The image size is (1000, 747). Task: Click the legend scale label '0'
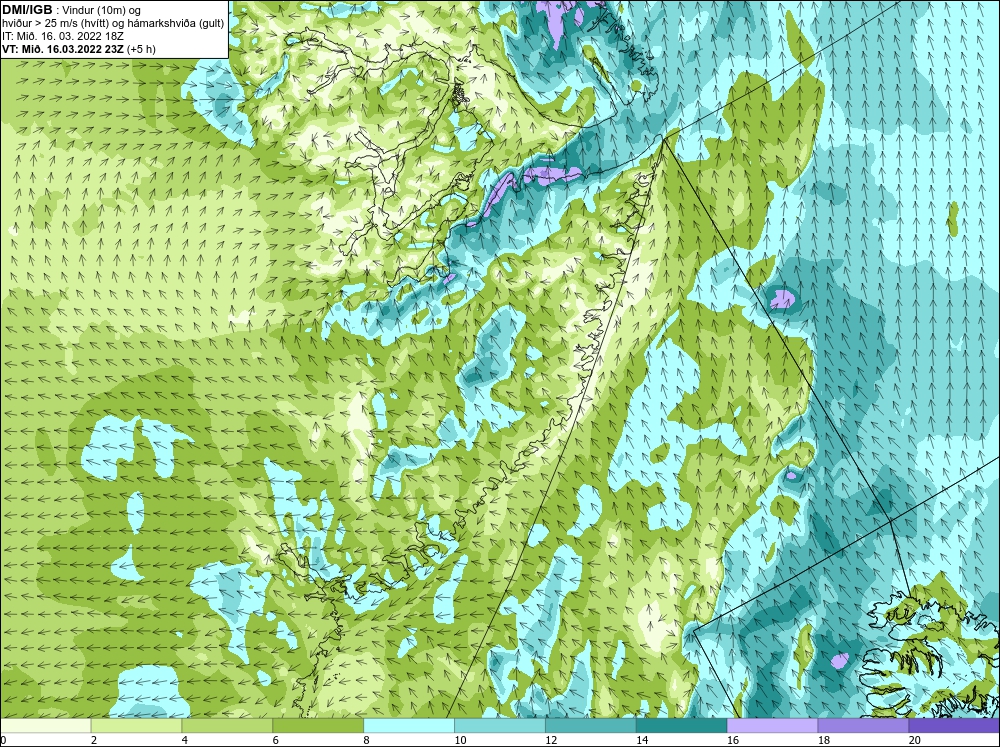[x=3, y=740]
